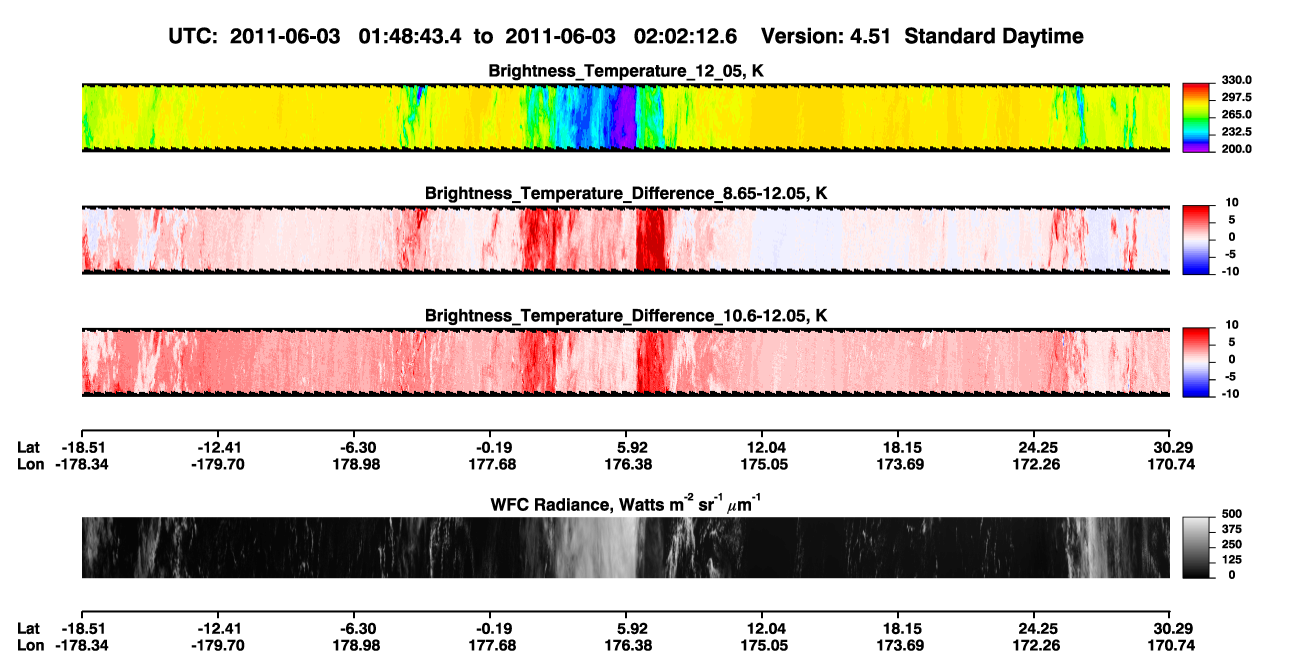This screenshot has width=1300, height=667.
Task: Select the Brightness_Temperature_12_05 image strip
Action: click(x=625, y=118)
